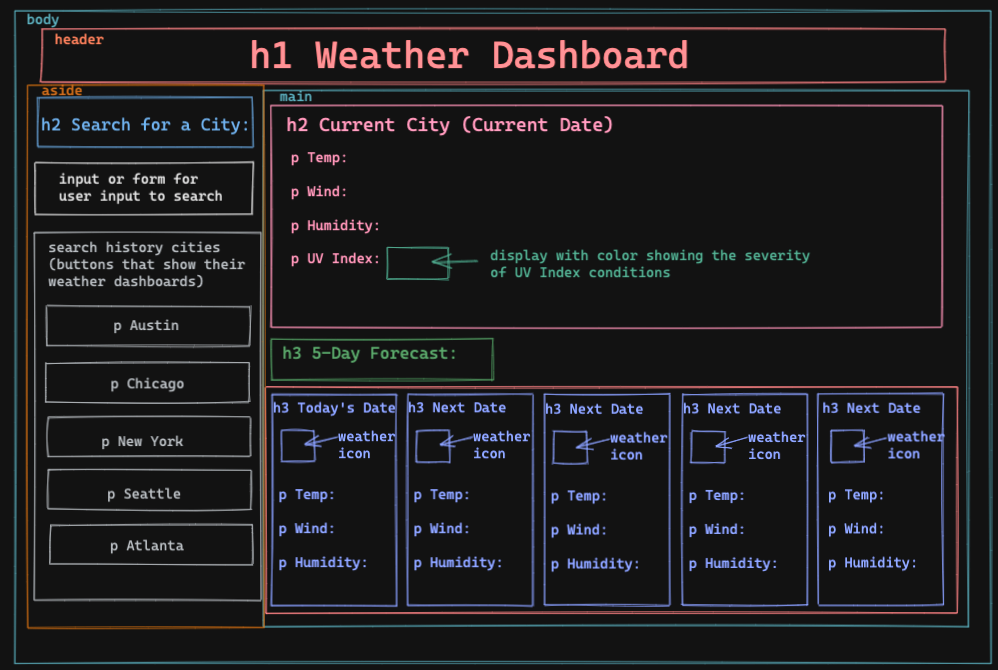Click the Search for a City heading

145,125
